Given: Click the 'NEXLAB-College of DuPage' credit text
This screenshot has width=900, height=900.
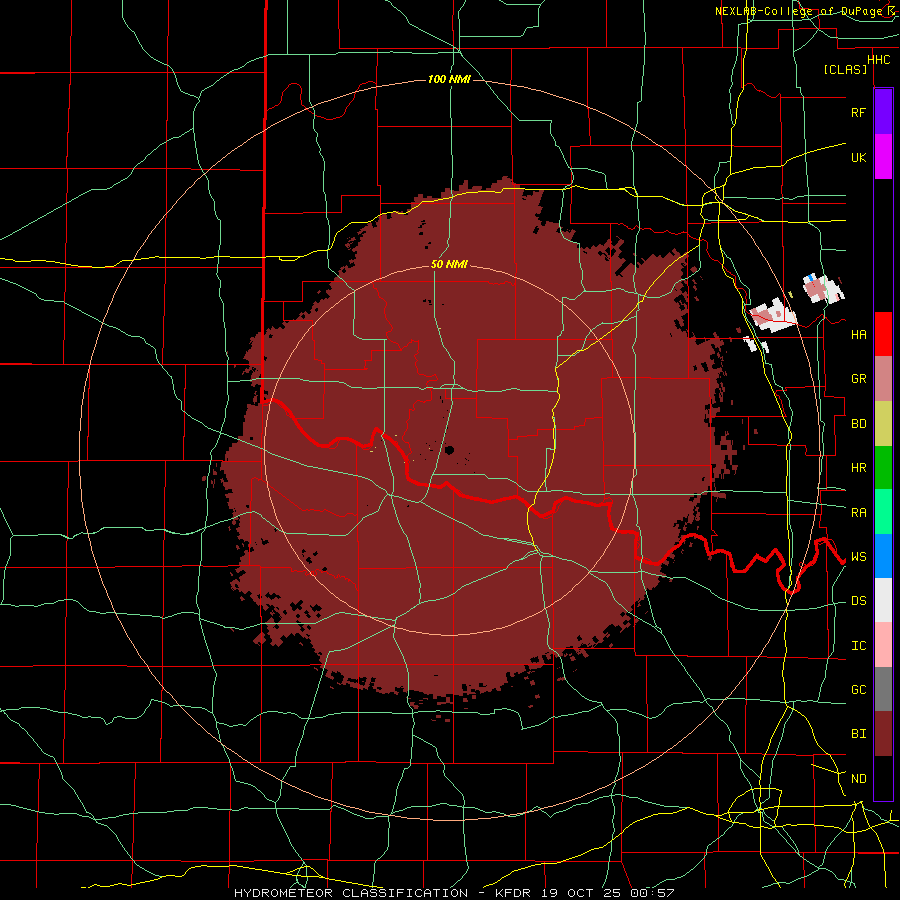Looking at the screenshot, I should coord(800,11).
